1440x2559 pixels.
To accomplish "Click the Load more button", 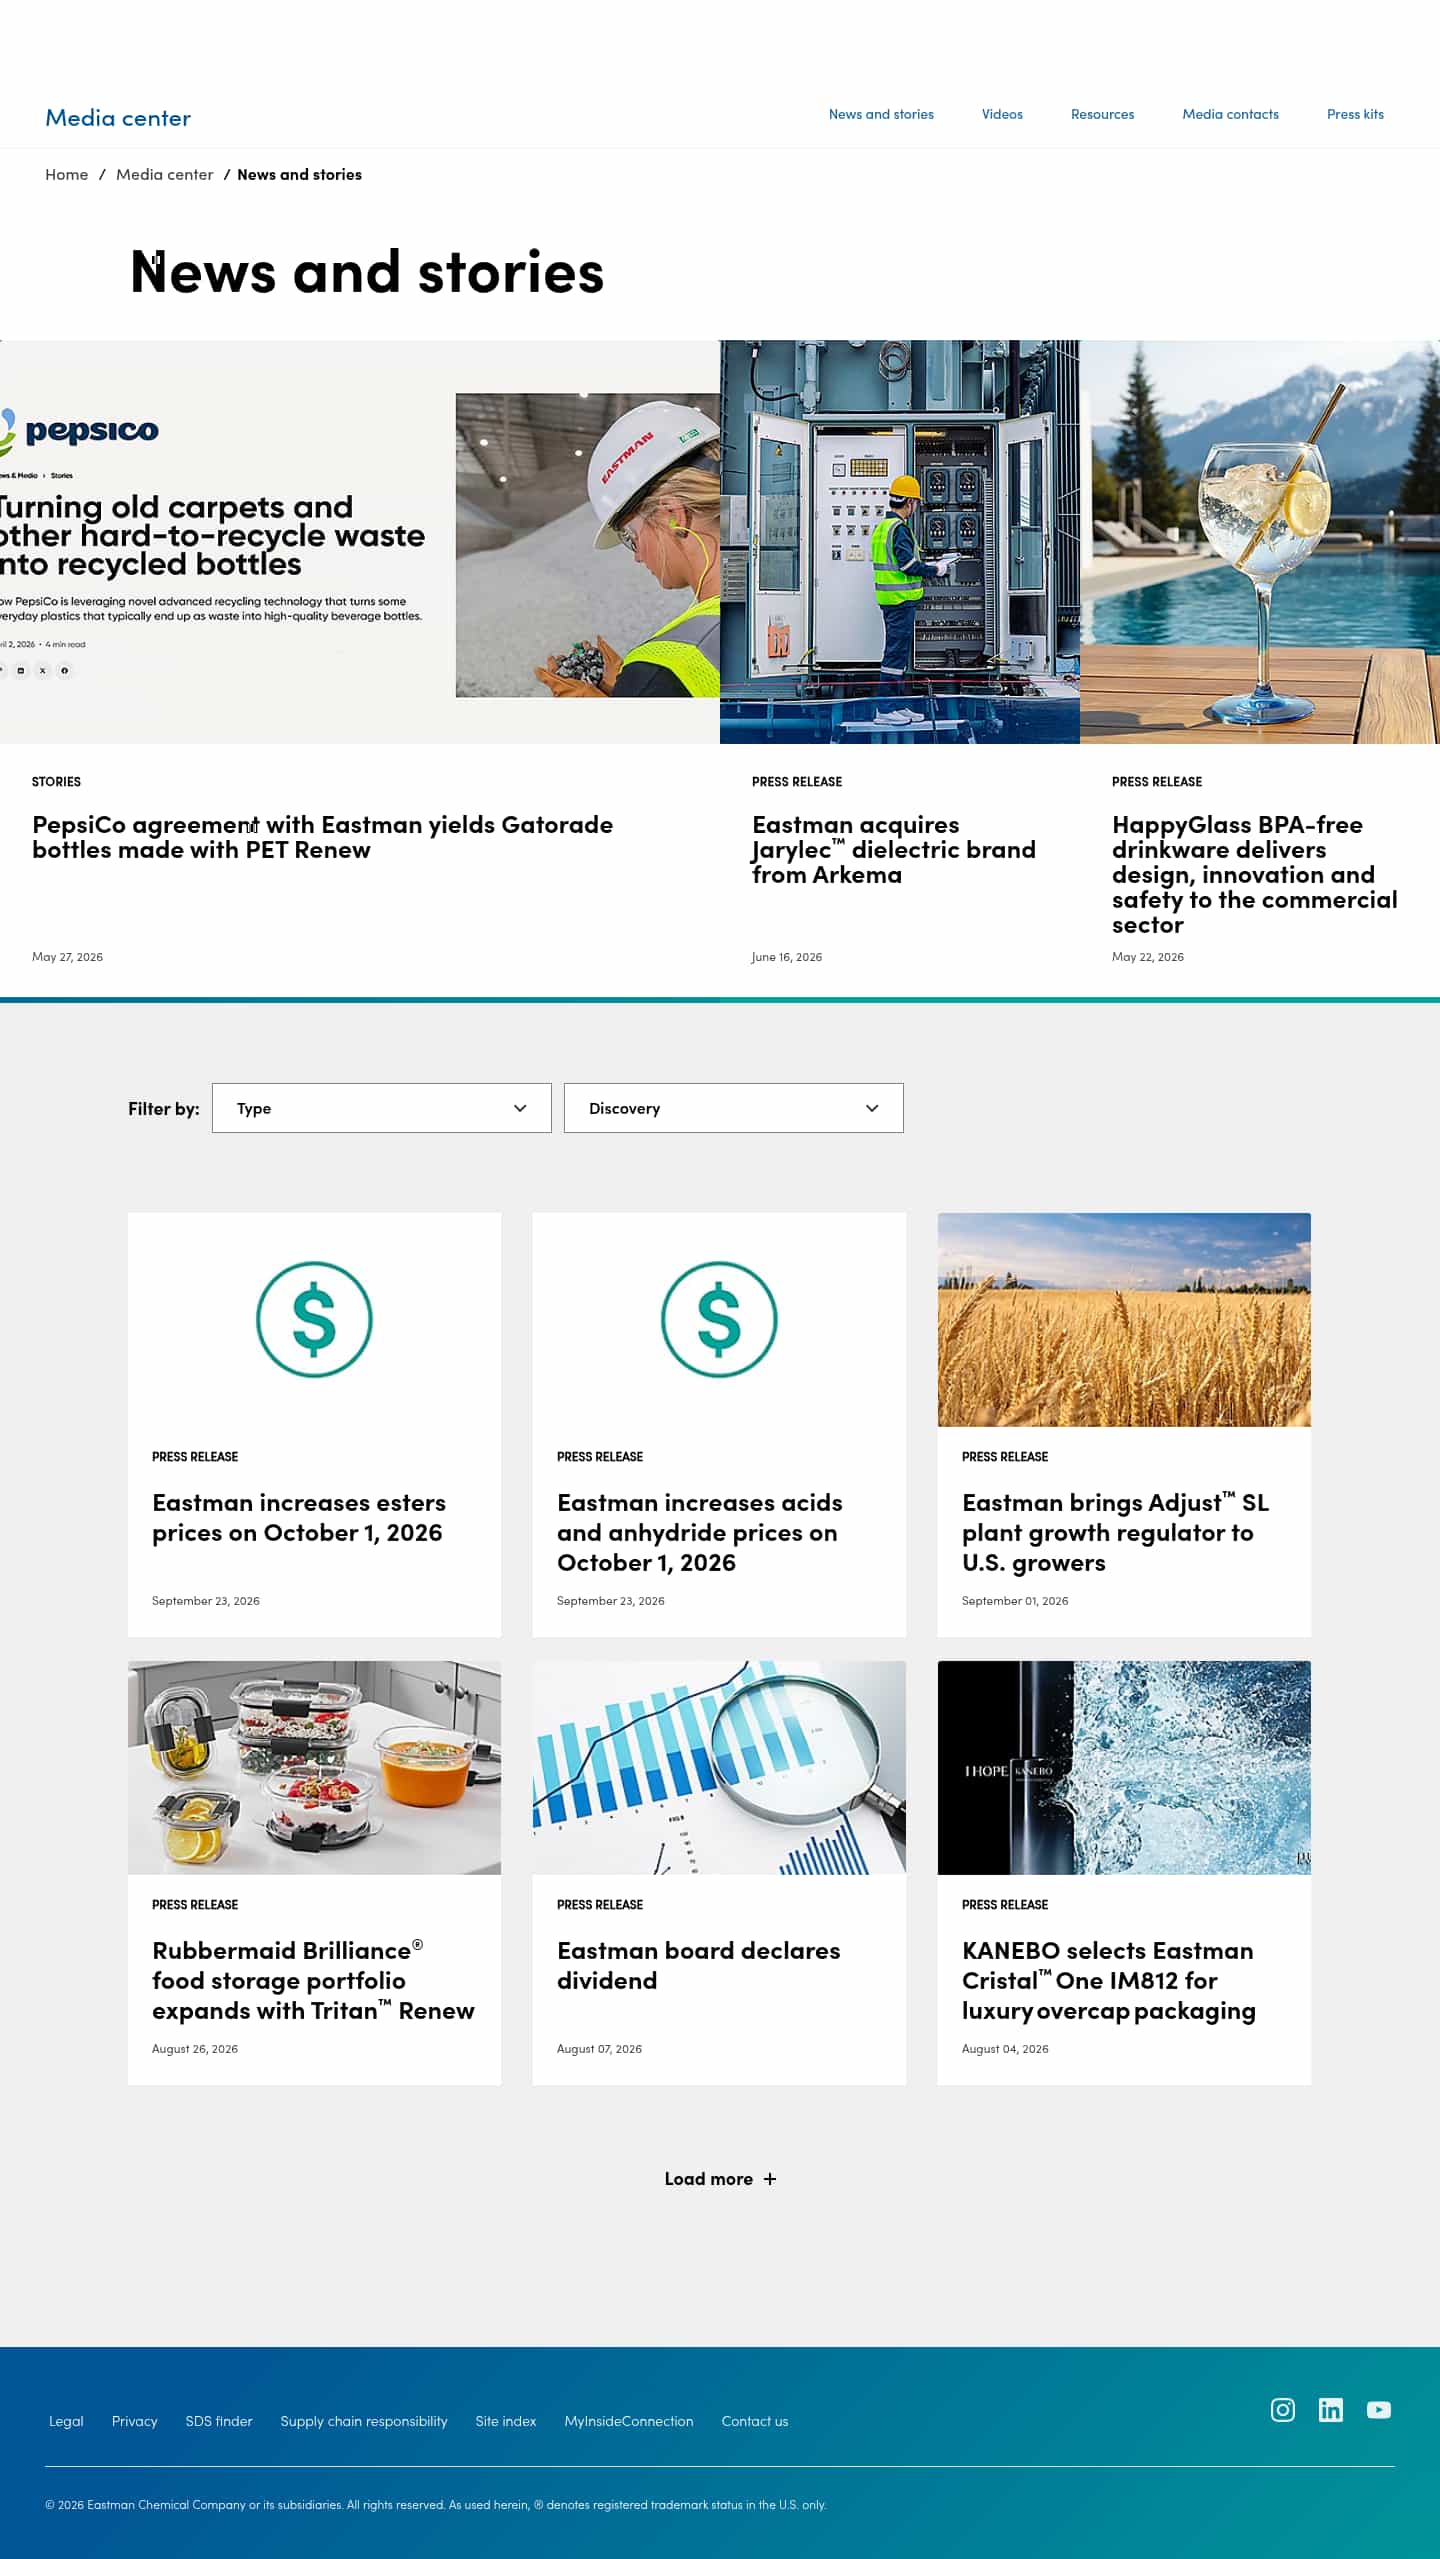I will [720, 2178].
